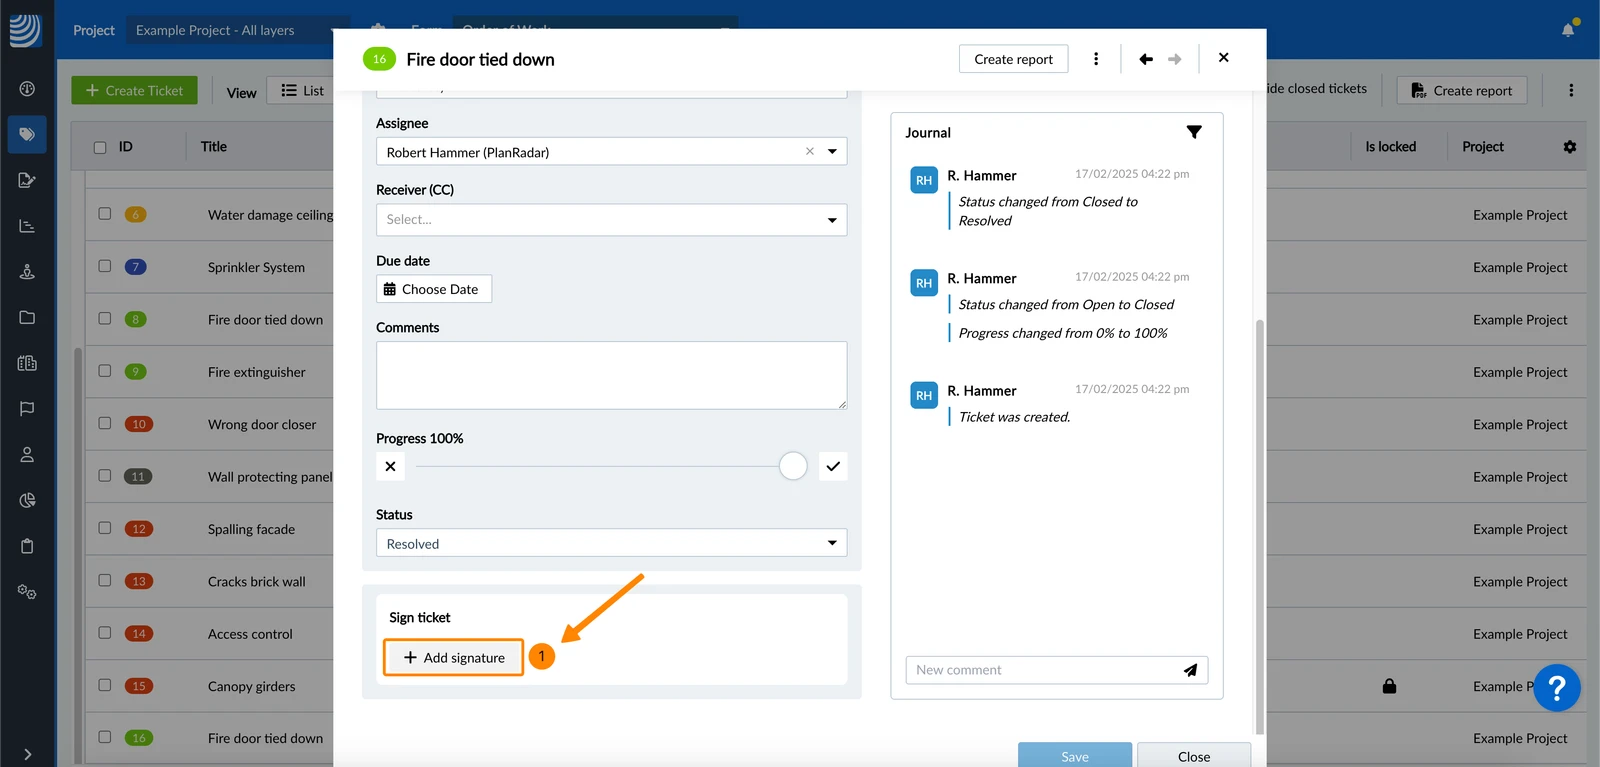Image resolution: width=1600 pixels, height=767 pixels.
Task: Tick checkbox for Cracks brick wall row
Action: [x=105, y=580]
